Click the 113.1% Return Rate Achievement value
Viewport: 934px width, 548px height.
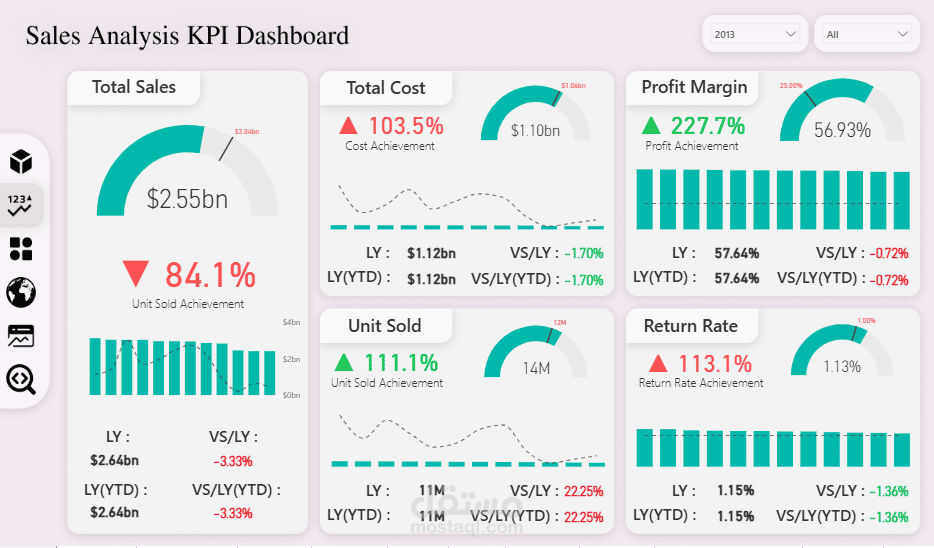(x=715, y=363)
